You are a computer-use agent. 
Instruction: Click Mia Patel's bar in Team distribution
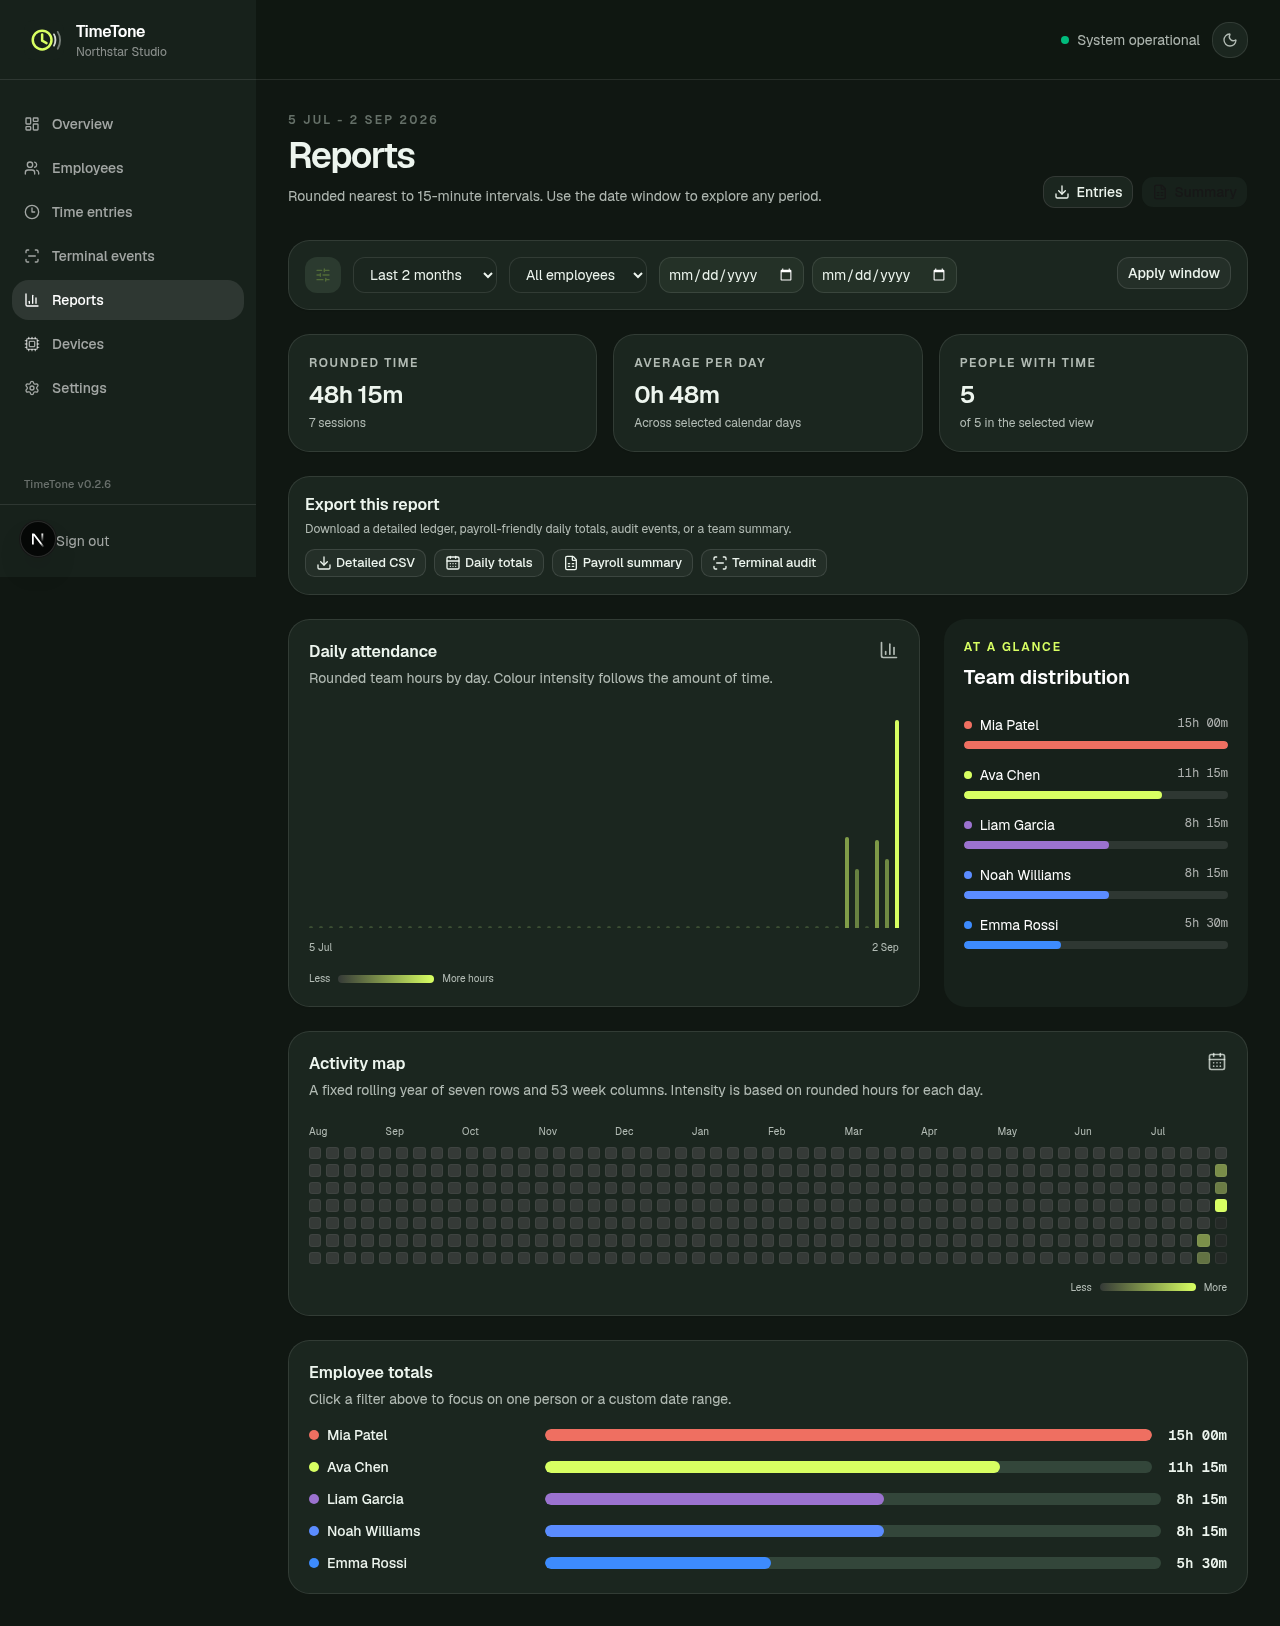(x=1096, y=745)
